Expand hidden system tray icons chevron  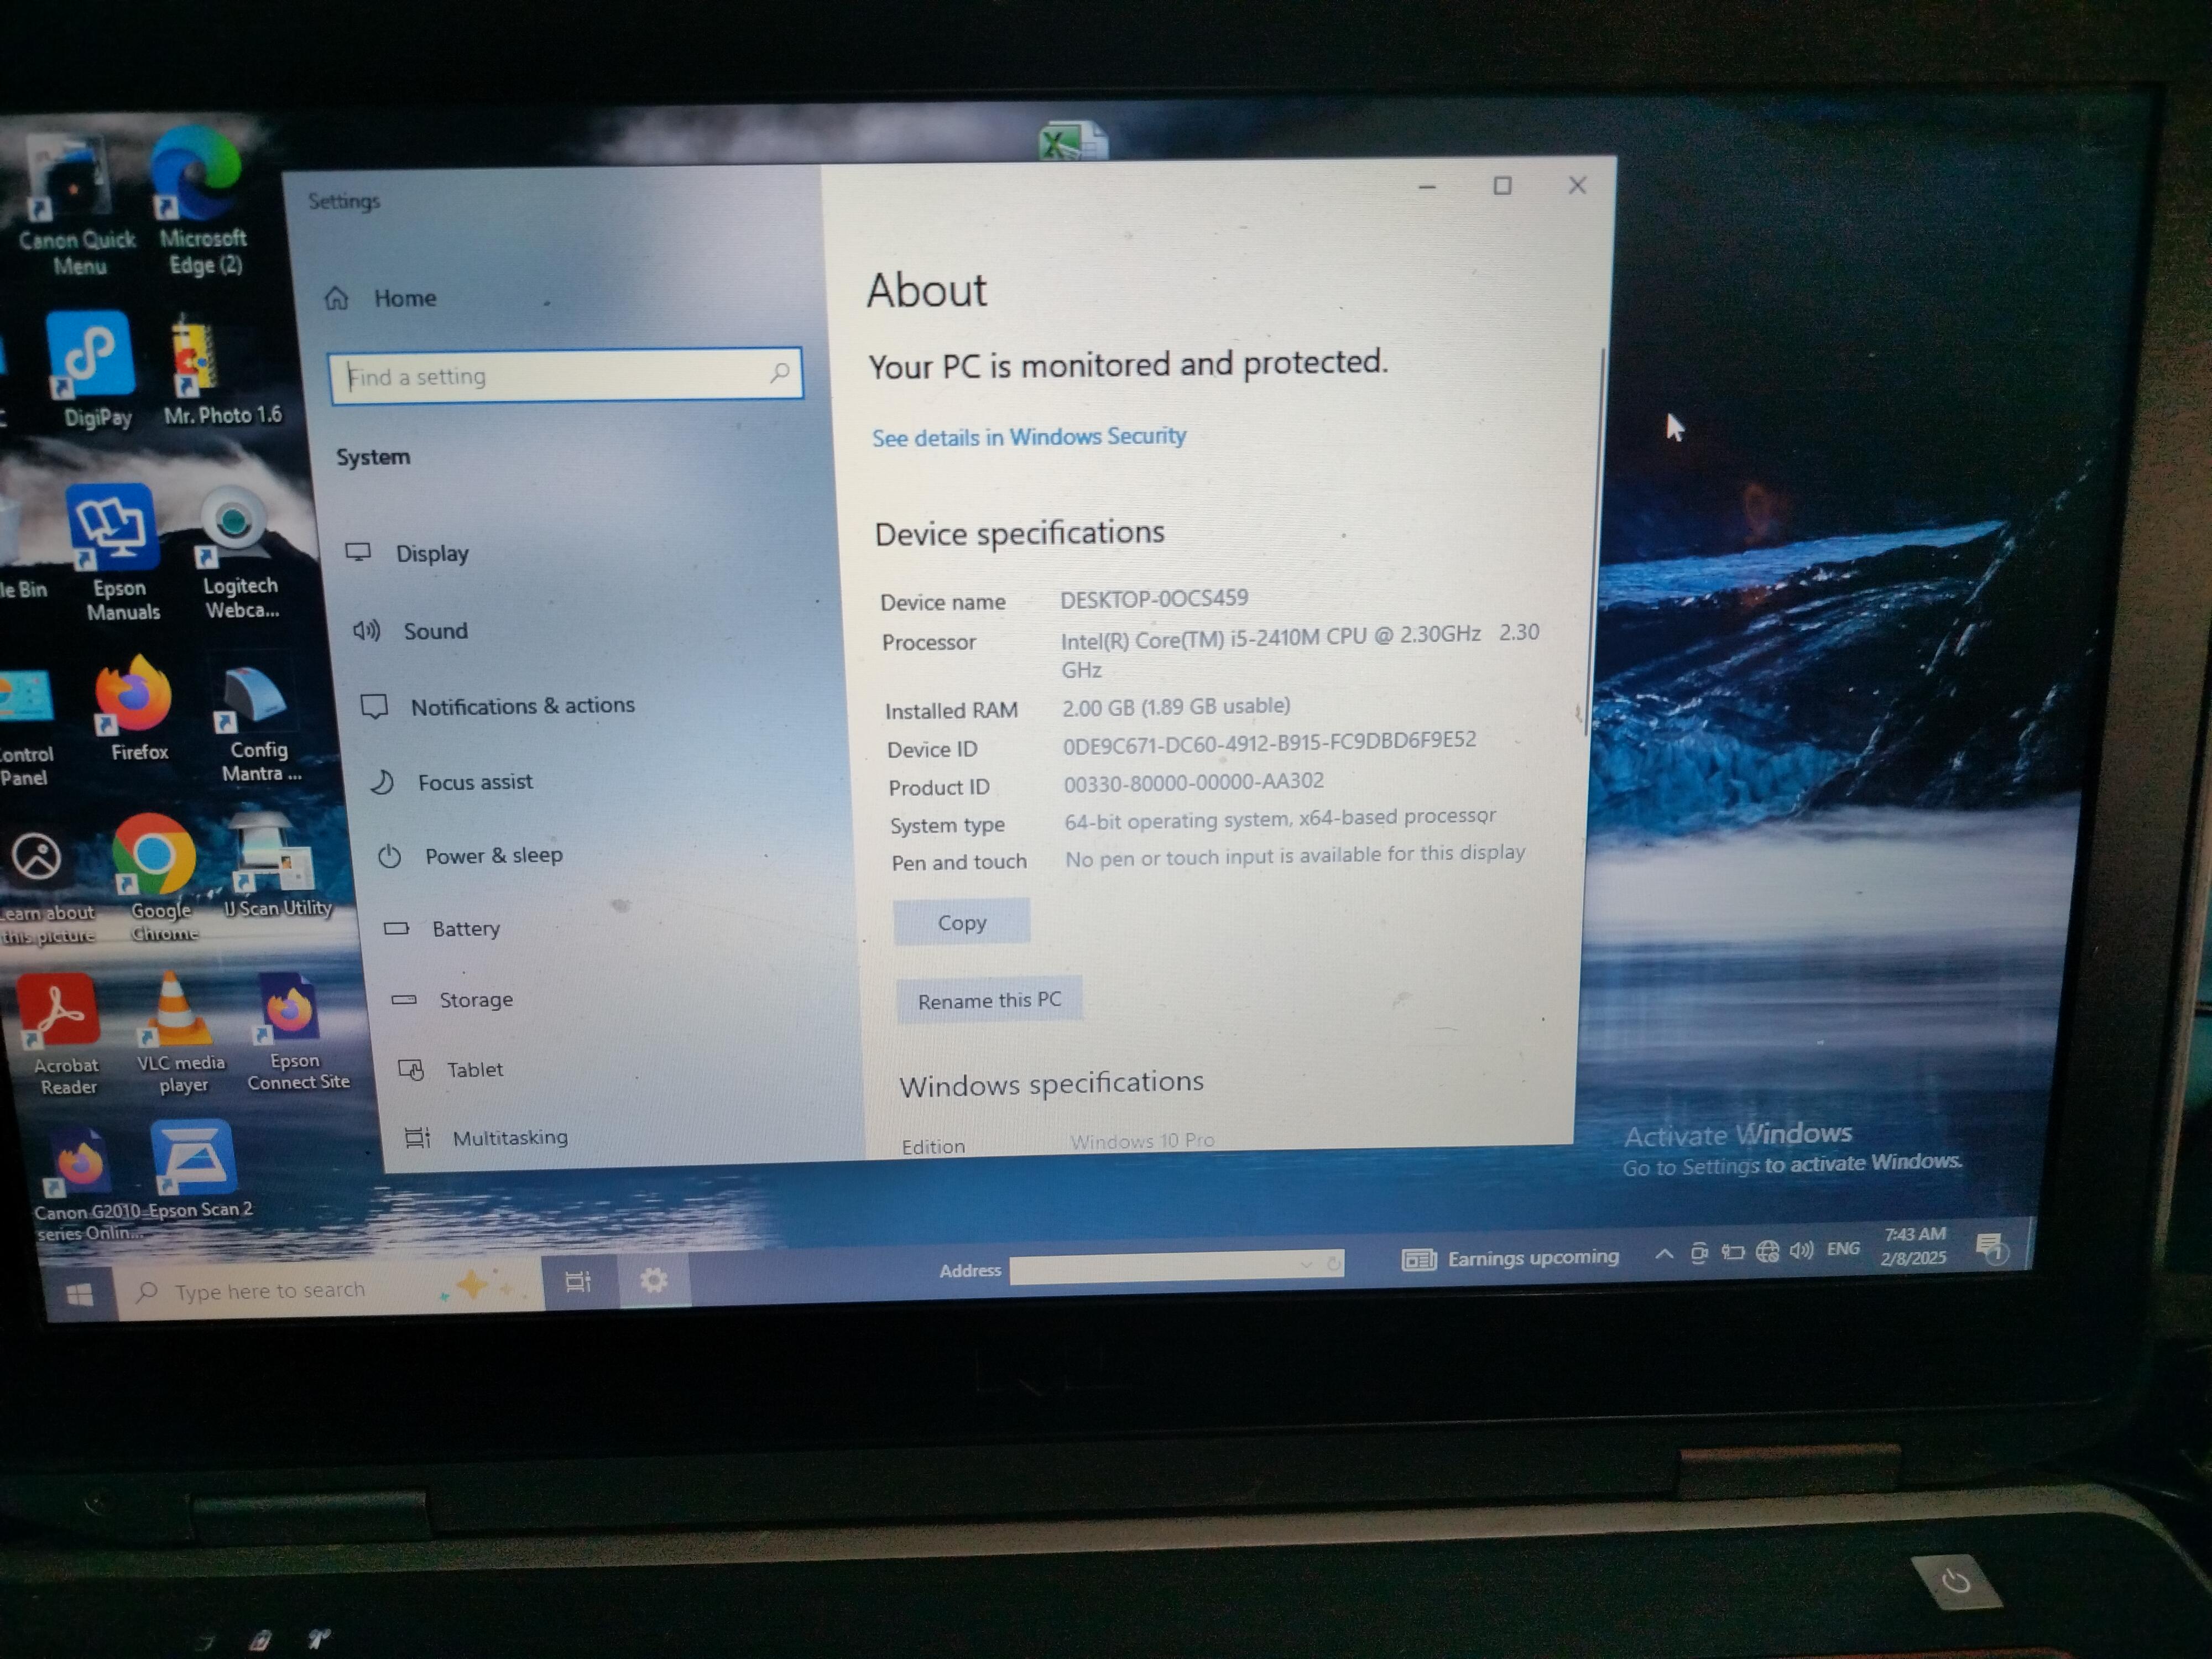pyautogui.click(x=1663, y=1253)
